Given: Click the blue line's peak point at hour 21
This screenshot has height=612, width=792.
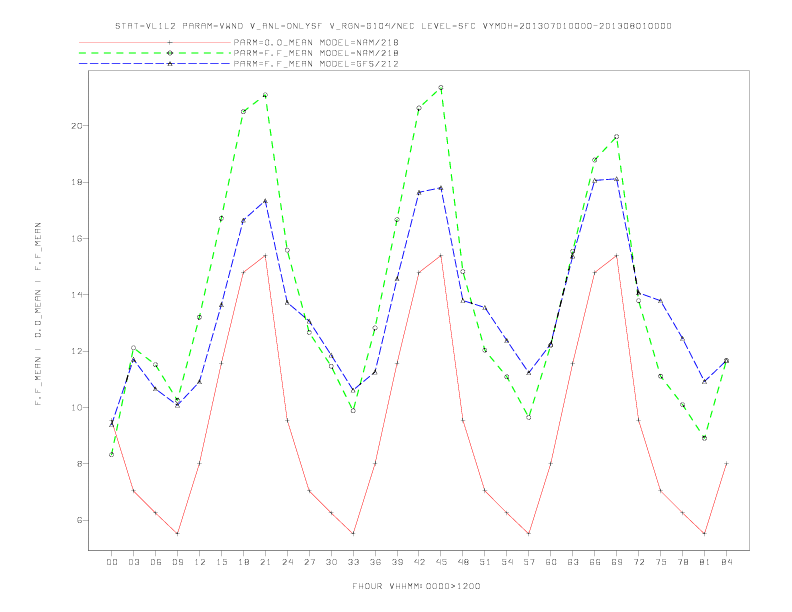Looking at the screenshot, I should tap(265, 201).
